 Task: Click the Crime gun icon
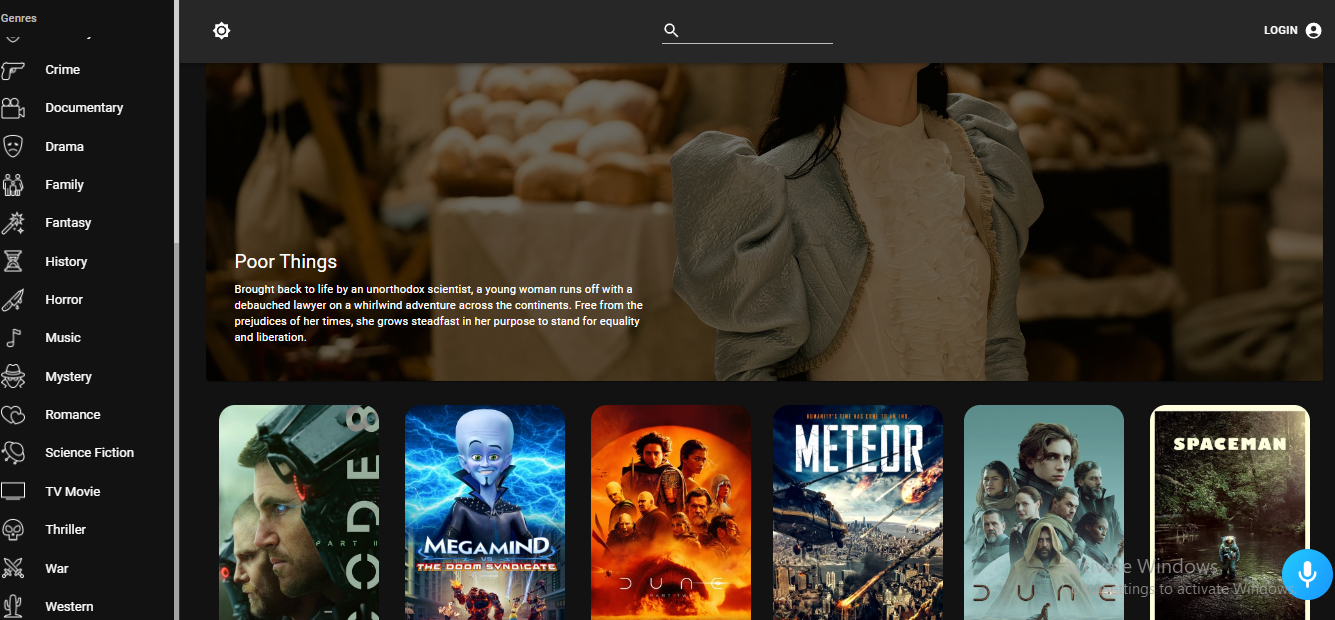coord(13,70)
